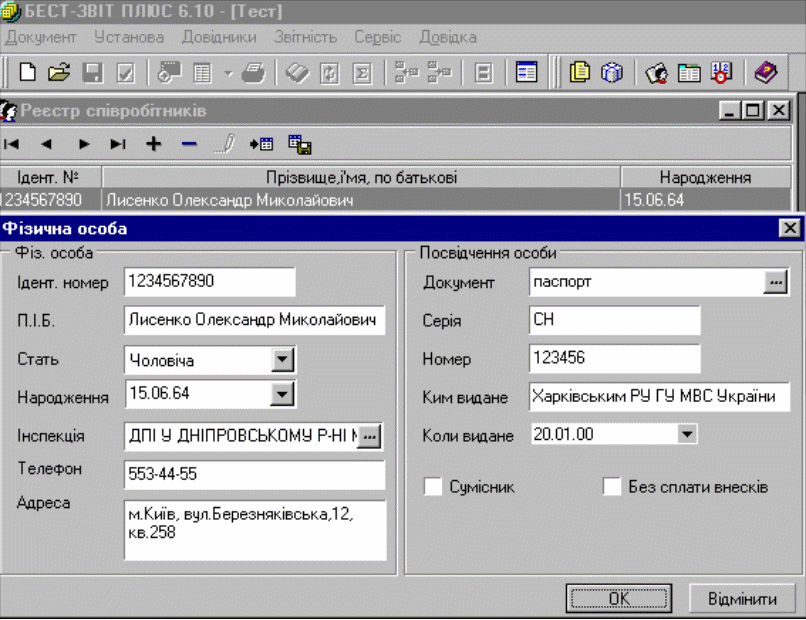The image size is (806, 620).
Task: Browse document types with ellipsis button
Action: point(776,283)
